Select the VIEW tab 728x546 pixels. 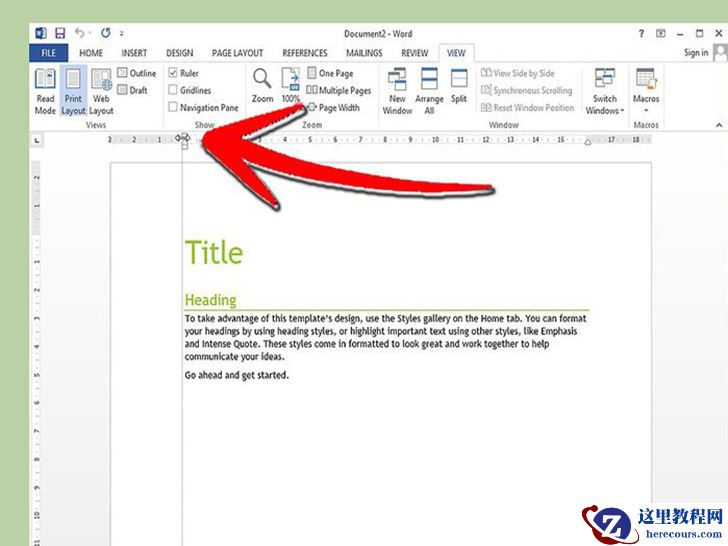tap(456, 53)
